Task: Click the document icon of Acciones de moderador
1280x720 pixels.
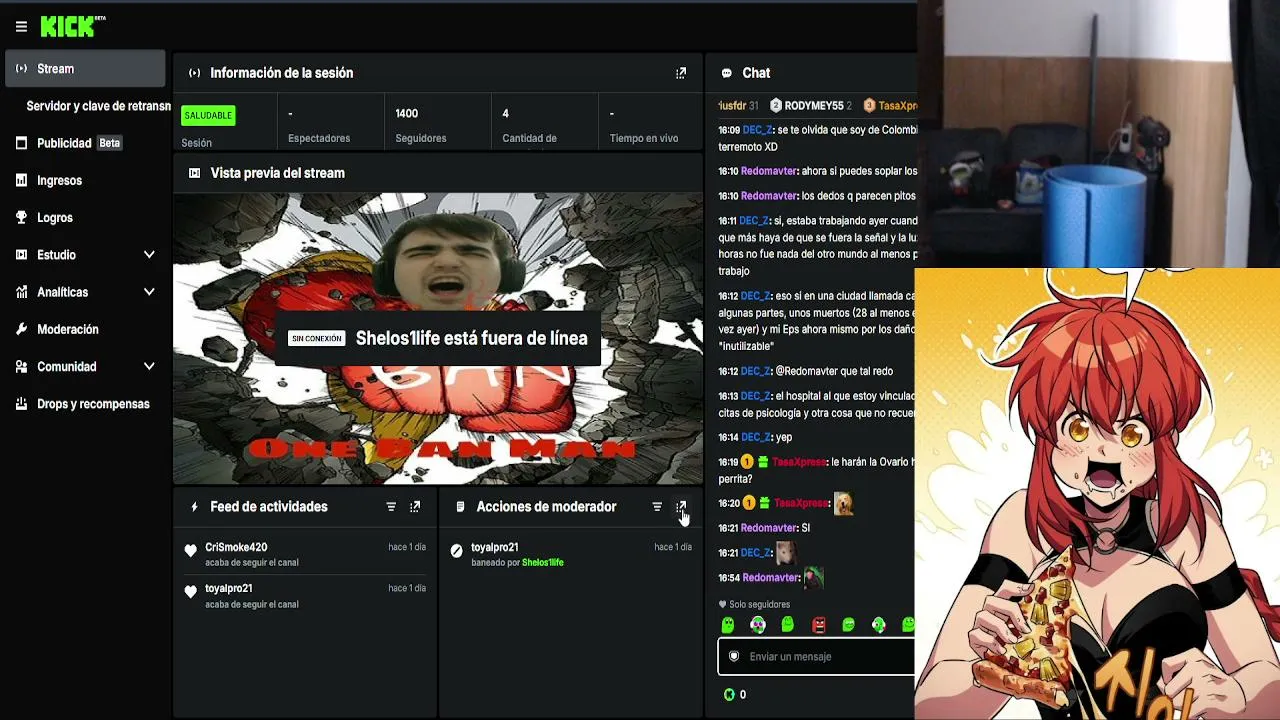Action: point(460,507)
